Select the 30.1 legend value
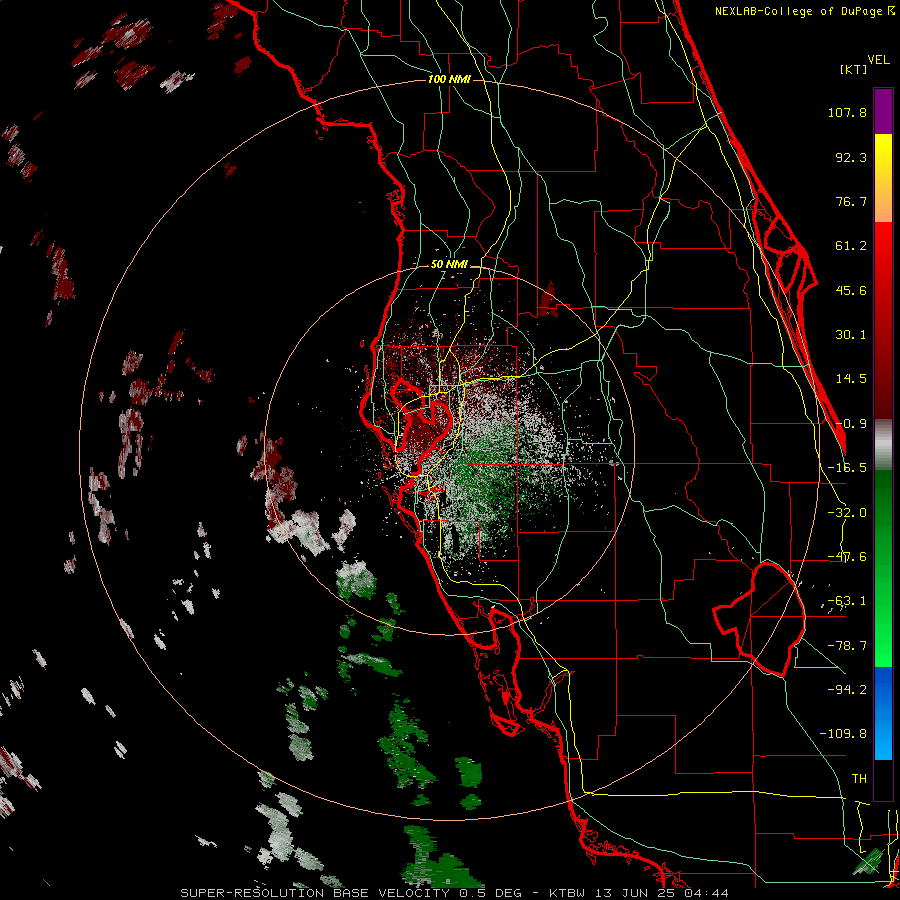The image size is (900, 900). (x=851, y=335)
